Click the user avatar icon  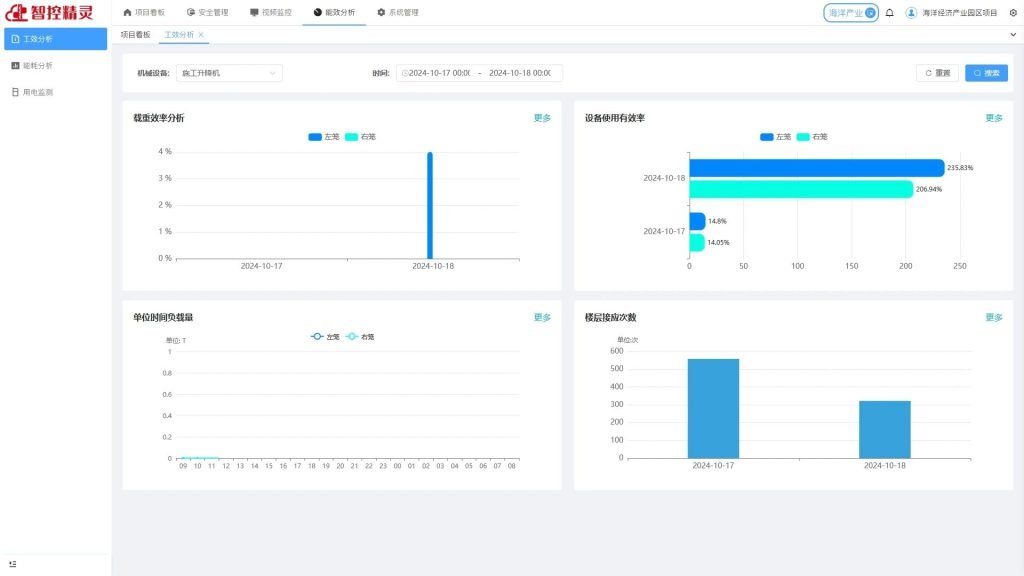(x=911, y=13)
